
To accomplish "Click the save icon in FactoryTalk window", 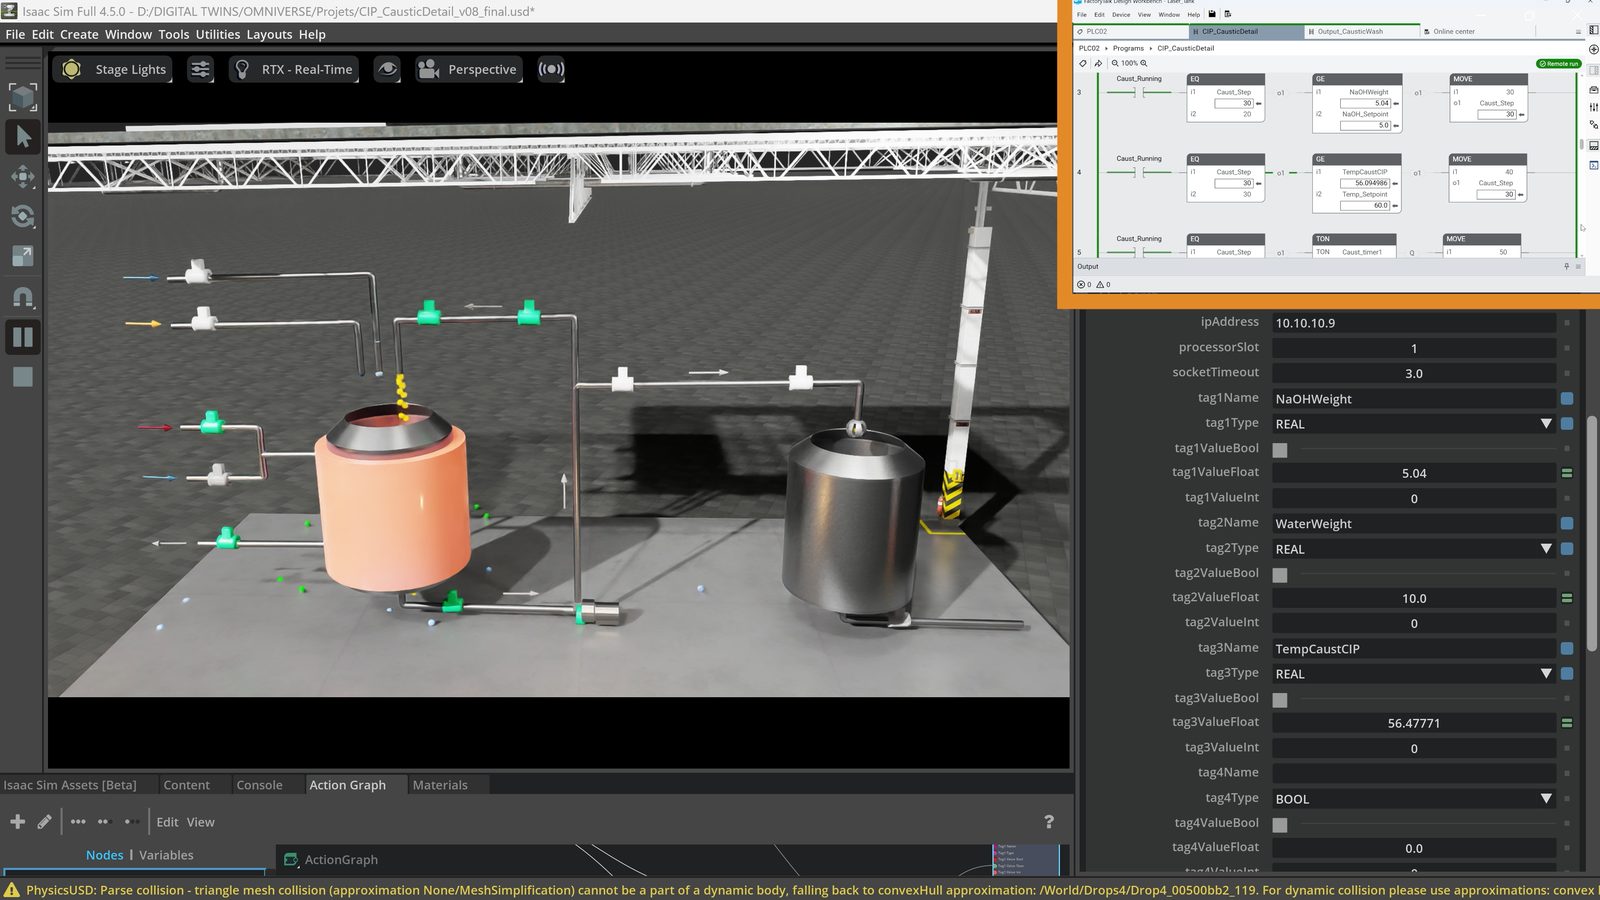I will [x=1212, y=14].
